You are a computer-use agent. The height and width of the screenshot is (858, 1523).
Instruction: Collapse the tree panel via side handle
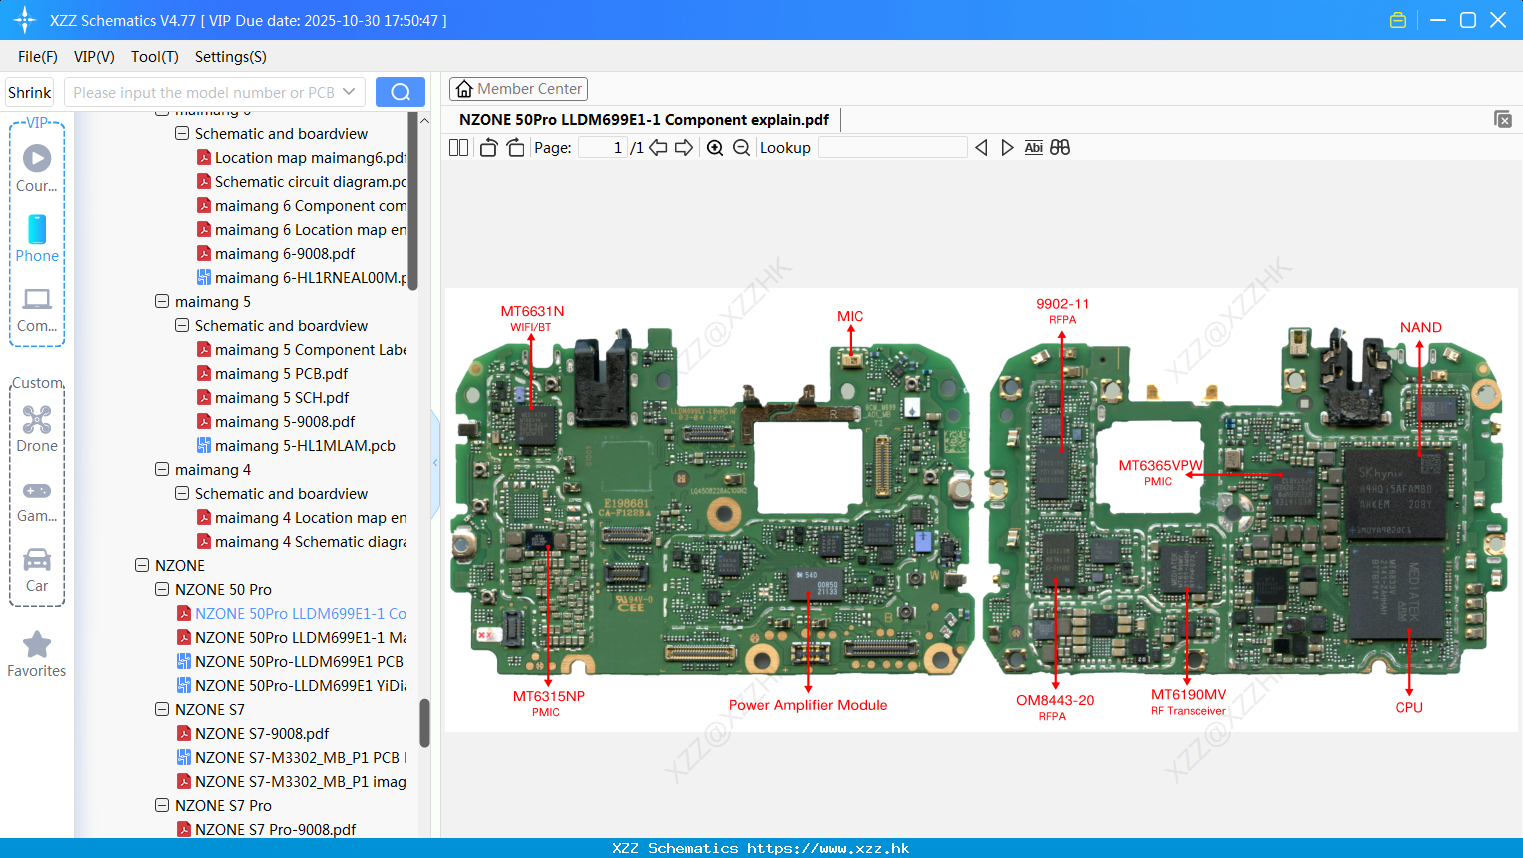click(x=435, y=463)
